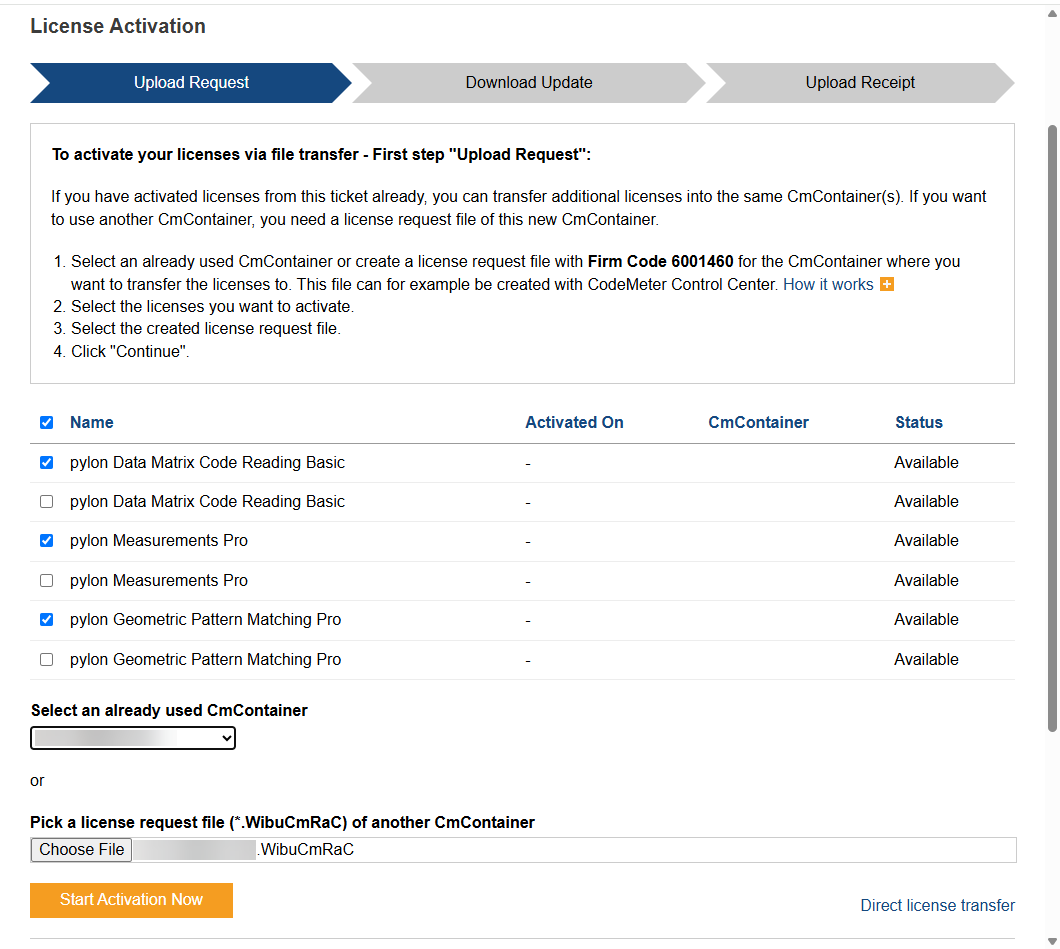Screen dimensions: 1060x949
Task: Check the second pylon Data Matrix Code Reading Basic
Action: 46,501
